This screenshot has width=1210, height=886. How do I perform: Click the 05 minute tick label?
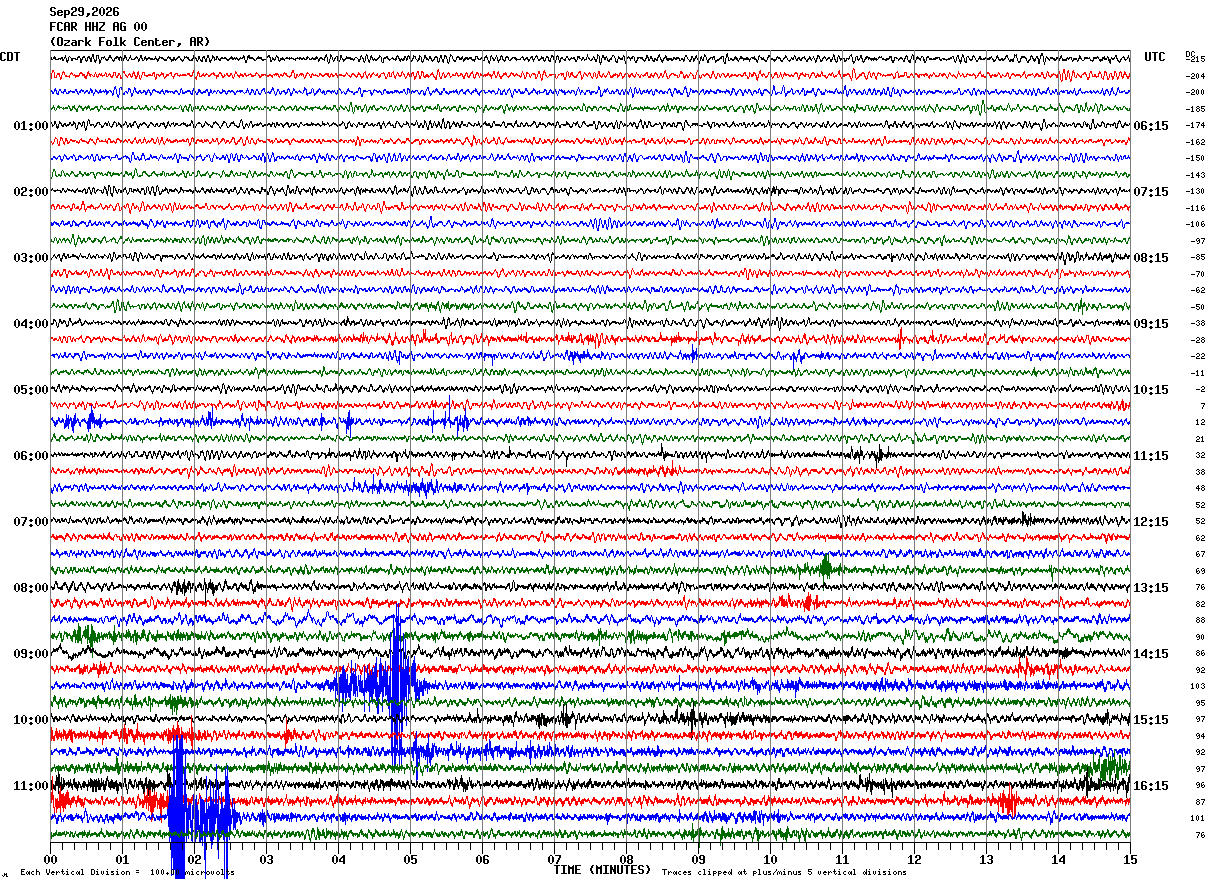pos(410,859)
